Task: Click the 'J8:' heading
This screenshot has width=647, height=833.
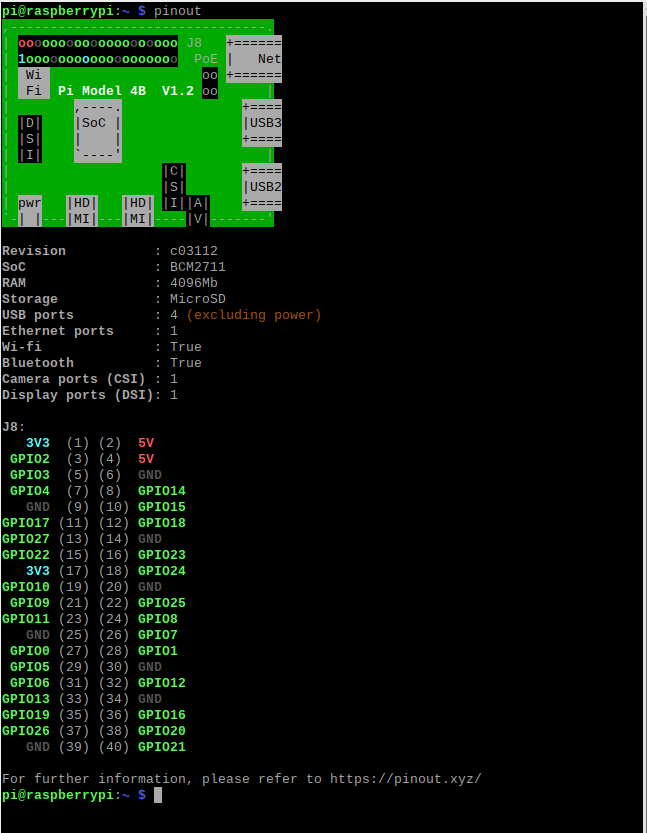Action: tap(14, 427)
